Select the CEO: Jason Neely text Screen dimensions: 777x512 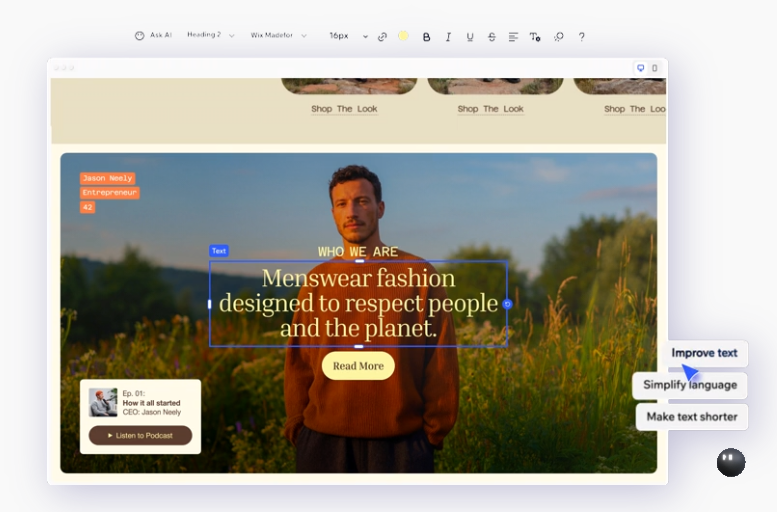tap(152, 412)
